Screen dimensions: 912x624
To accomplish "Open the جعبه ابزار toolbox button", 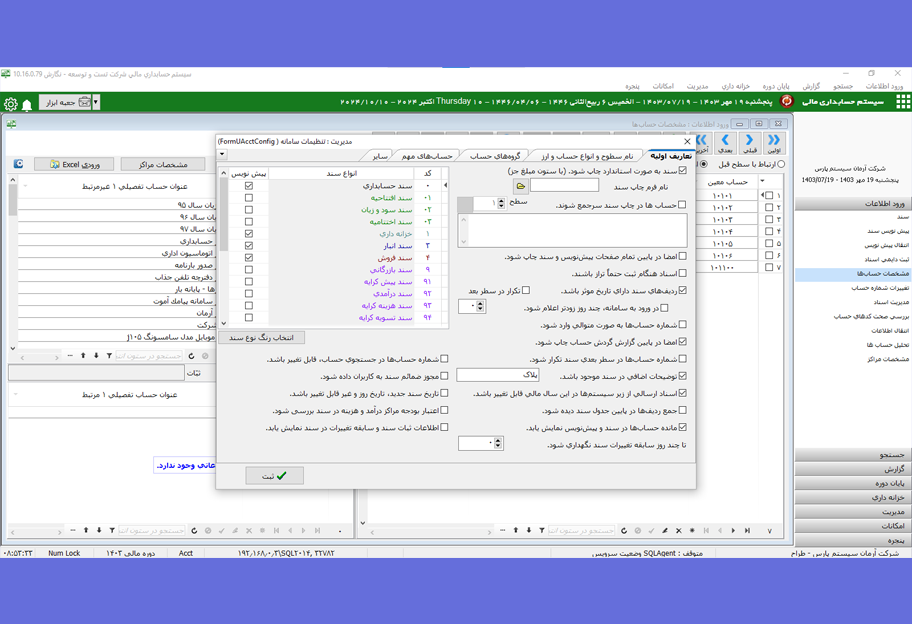I will 66,102.
